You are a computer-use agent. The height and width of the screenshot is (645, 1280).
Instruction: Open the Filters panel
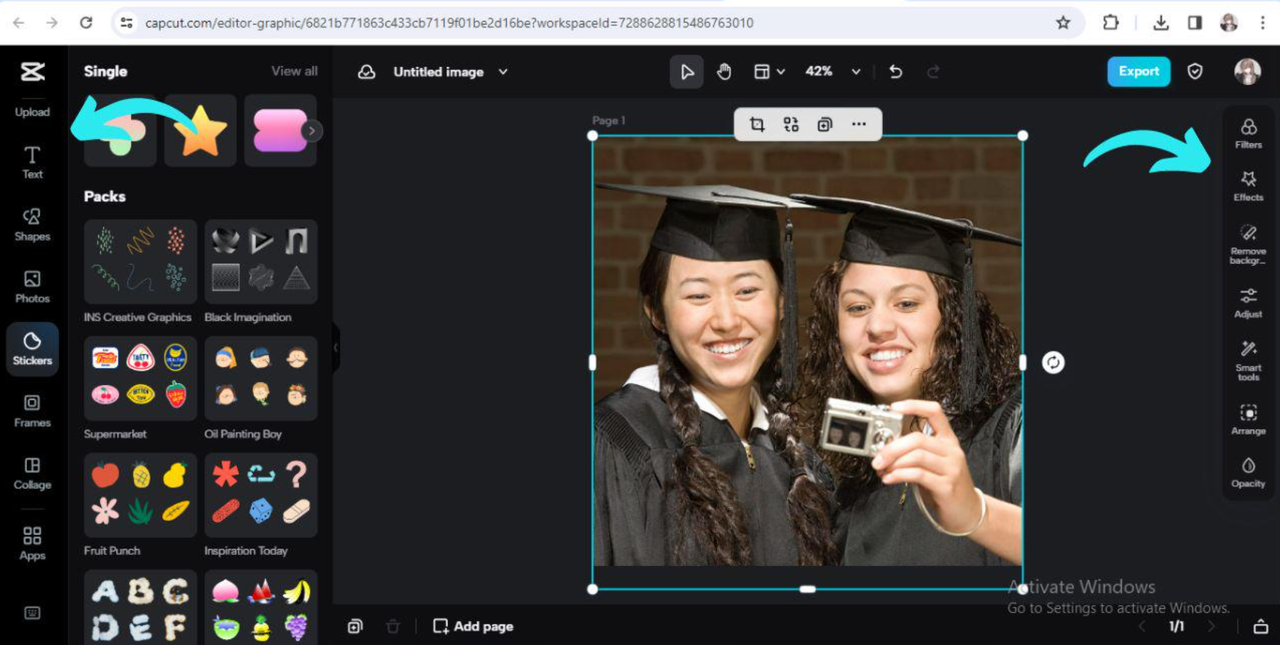(x=1248, y=133)
